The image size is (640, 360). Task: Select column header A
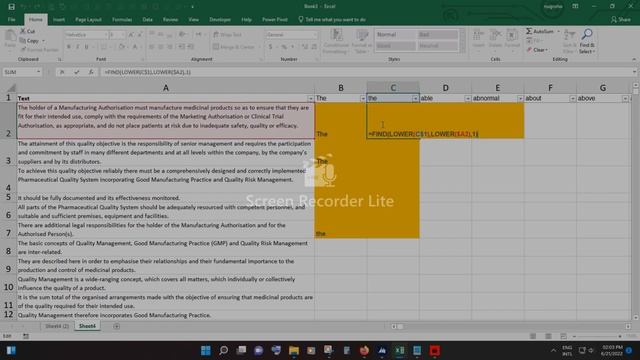(166, 88)
